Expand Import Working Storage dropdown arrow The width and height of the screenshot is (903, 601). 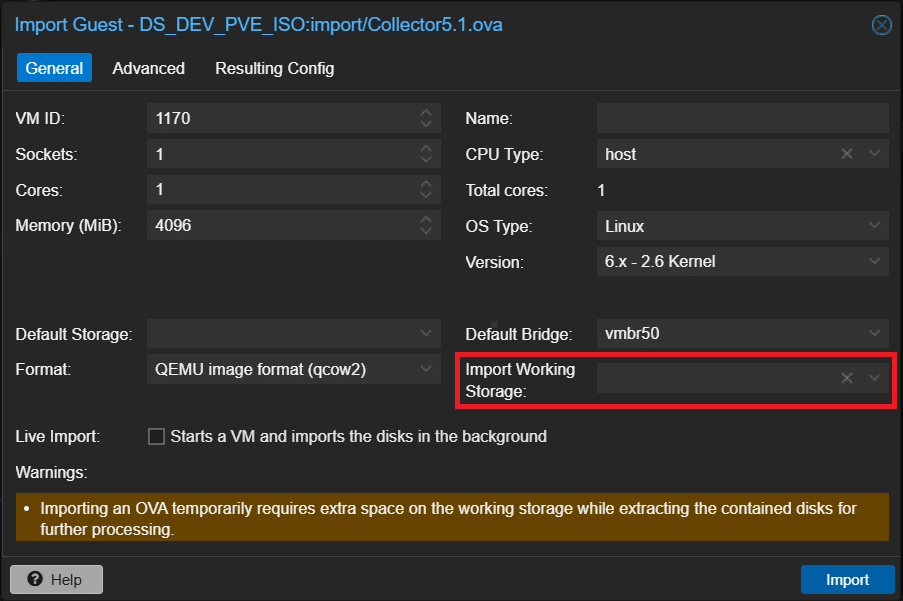click(875, 378)
